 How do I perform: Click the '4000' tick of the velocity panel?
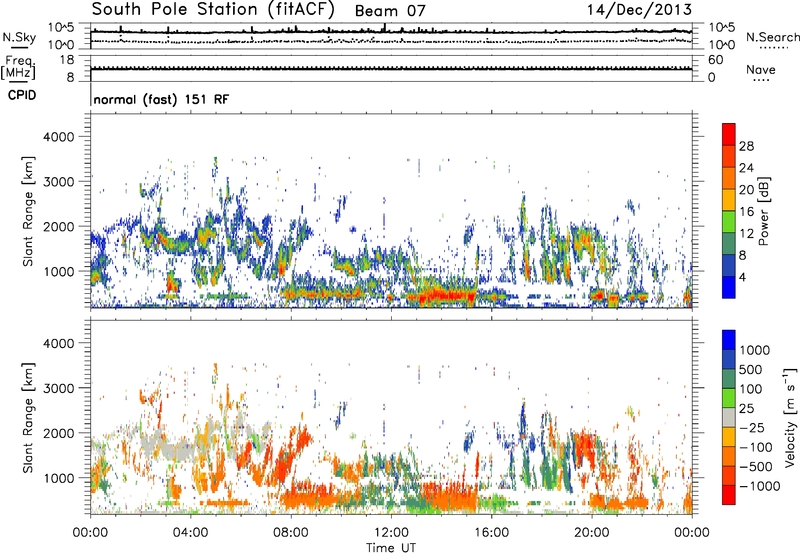coord(58,343)
